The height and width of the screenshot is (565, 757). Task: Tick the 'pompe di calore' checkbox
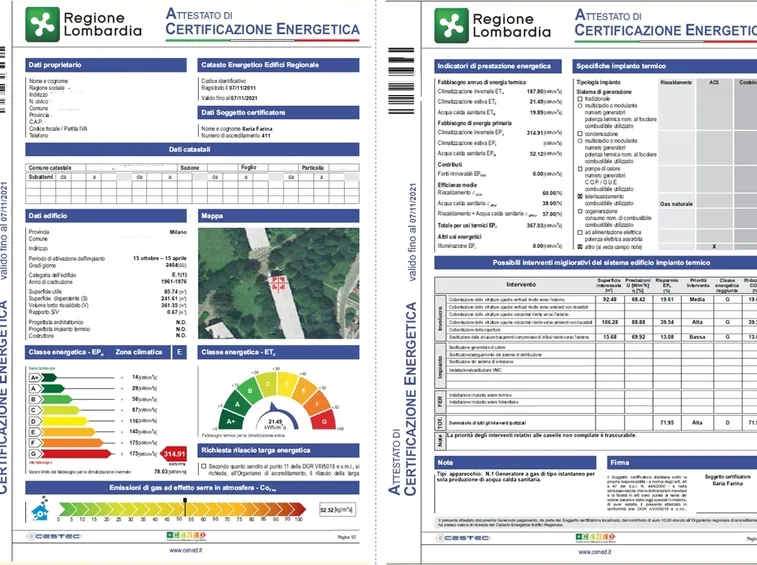580,169
